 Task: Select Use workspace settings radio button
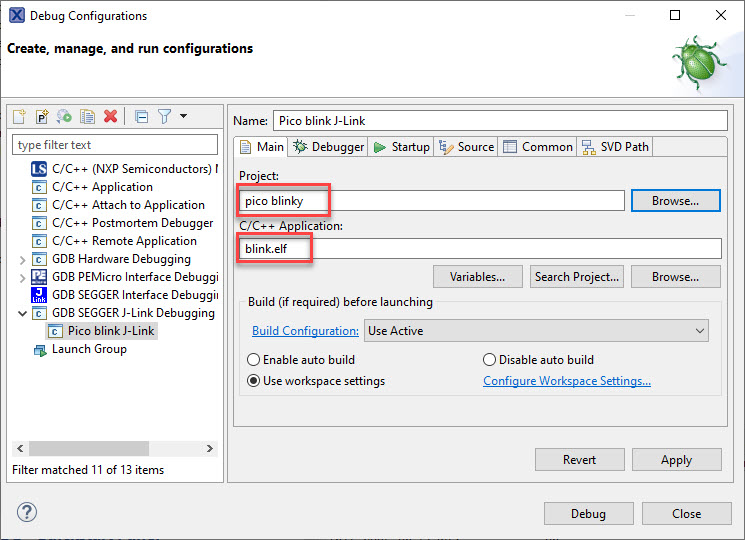(254, 381)
